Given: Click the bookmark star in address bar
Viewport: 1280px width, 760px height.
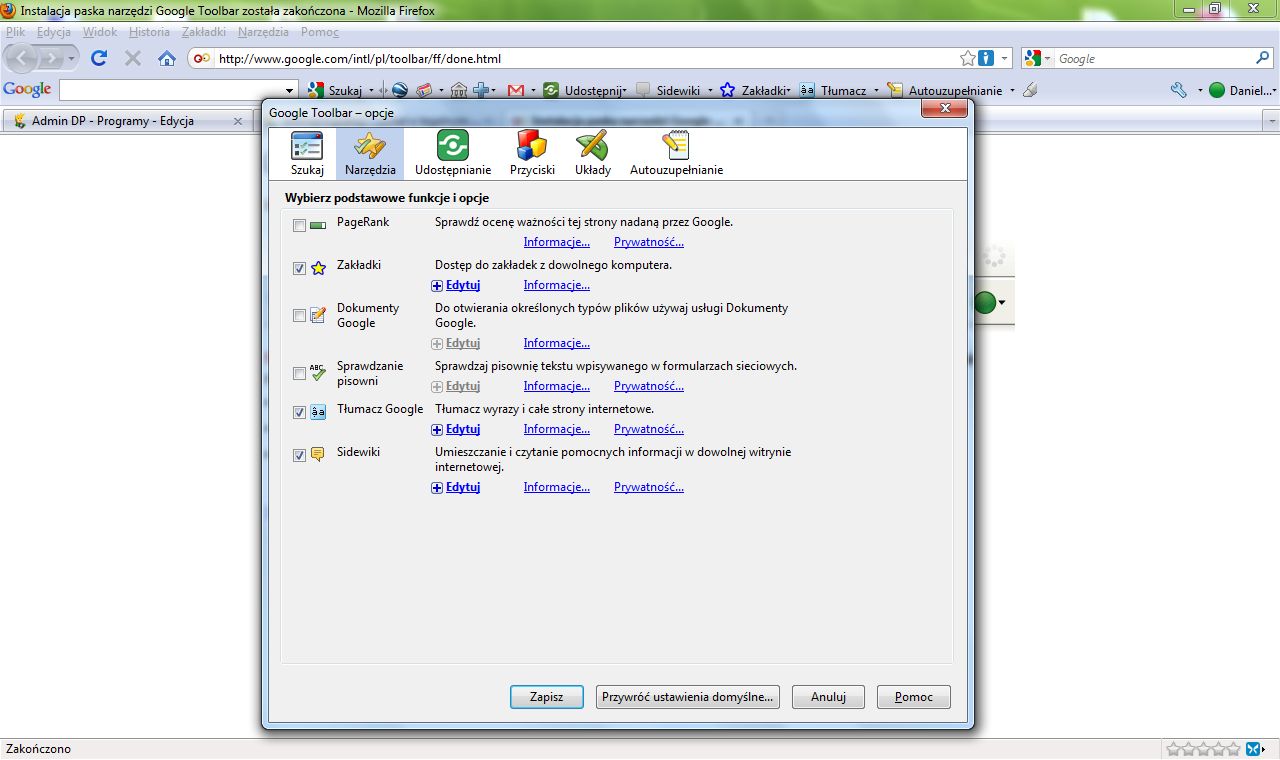Looking at the screenshot, I should pos(967,58).
